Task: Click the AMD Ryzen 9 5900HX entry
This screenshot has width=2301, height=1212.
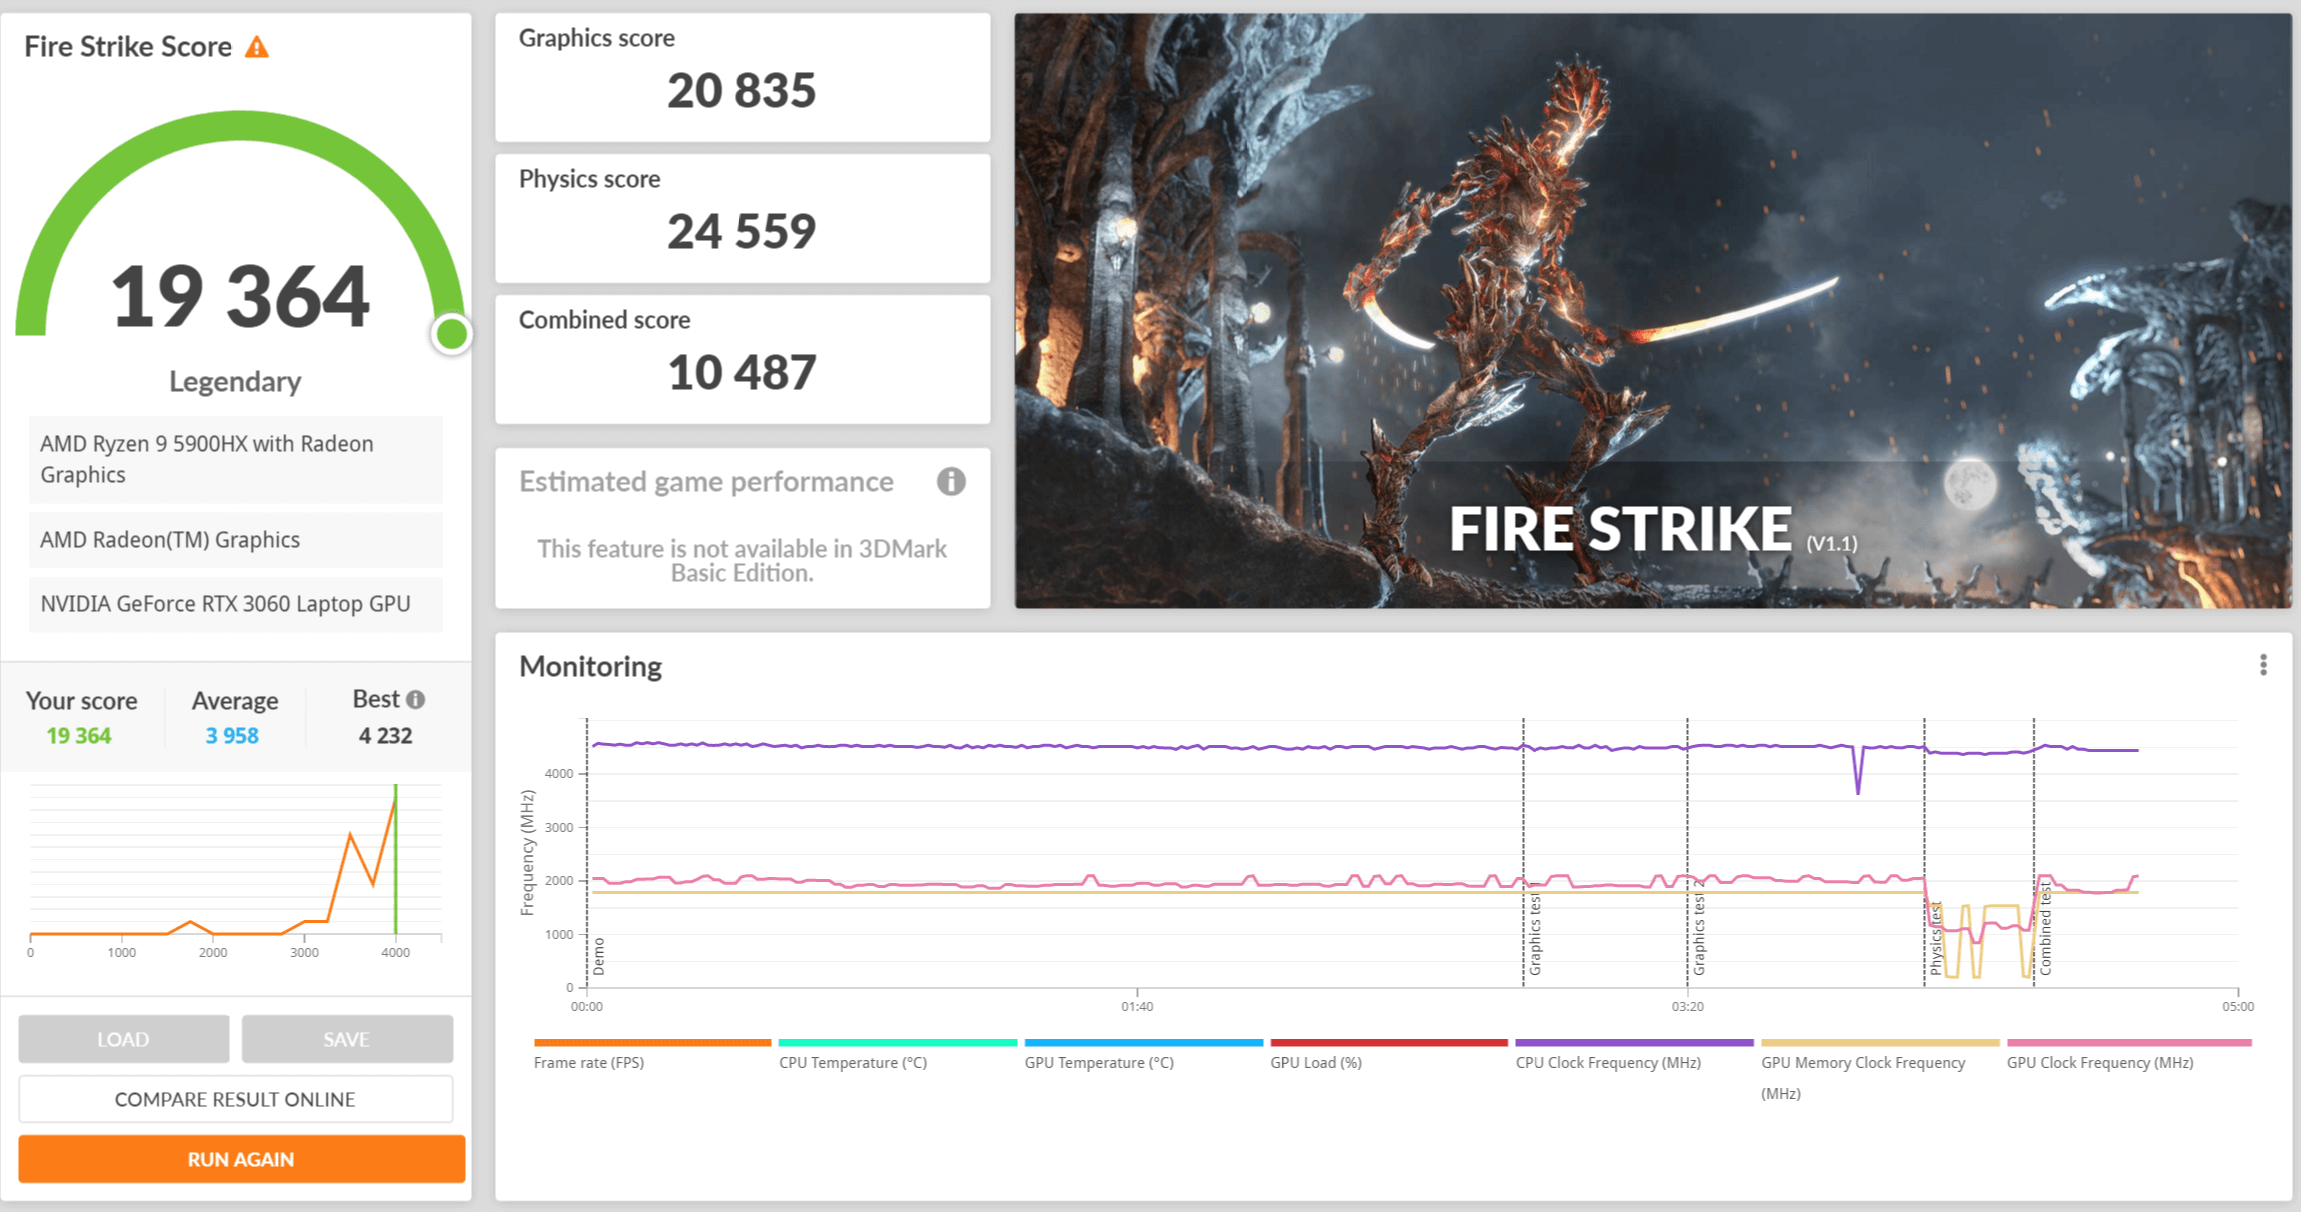Action: coord(235,459)
